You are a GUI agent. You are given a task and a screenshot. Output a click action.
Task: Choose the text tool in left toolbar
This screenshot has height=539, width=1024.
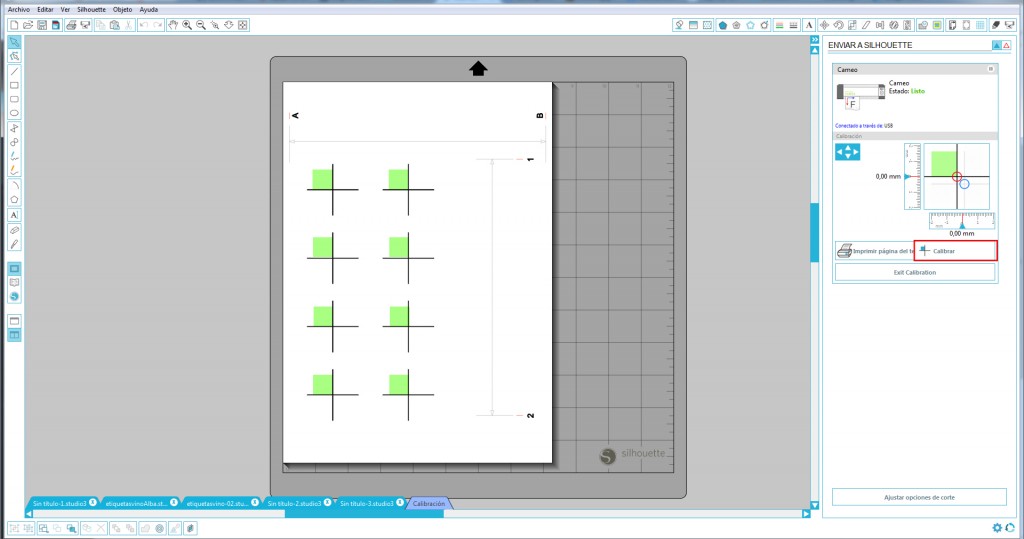[14, 215]
